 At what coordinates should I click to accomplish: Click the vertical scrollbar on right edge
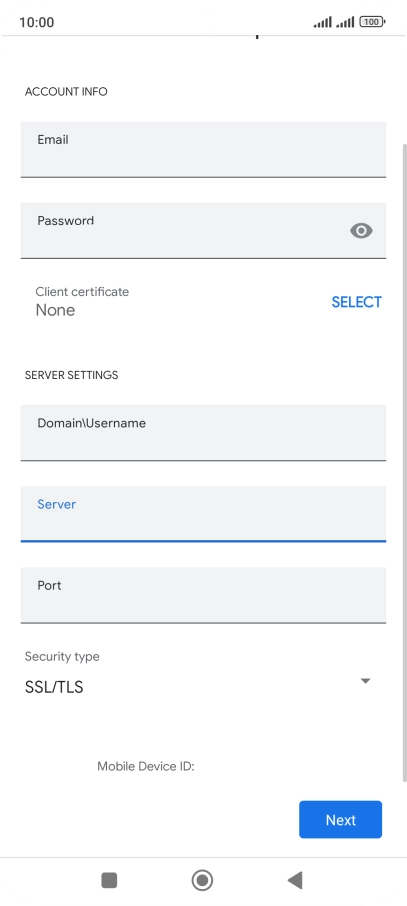click(x=404, y=462)
